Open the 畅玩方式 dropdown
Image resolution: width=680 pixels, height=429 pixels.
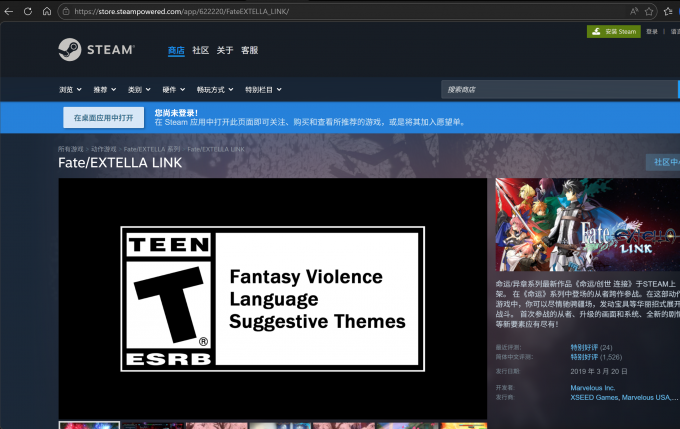tap(213, 89)
